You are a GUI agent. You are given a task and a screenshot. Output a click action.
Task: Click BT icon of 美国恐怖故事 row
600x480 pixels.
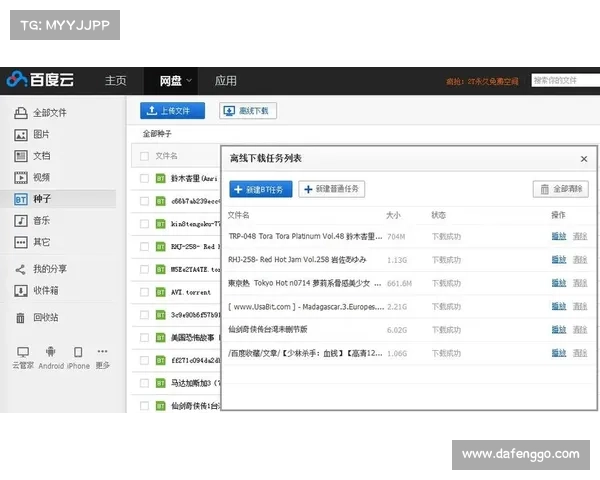(x=161, y=338)
